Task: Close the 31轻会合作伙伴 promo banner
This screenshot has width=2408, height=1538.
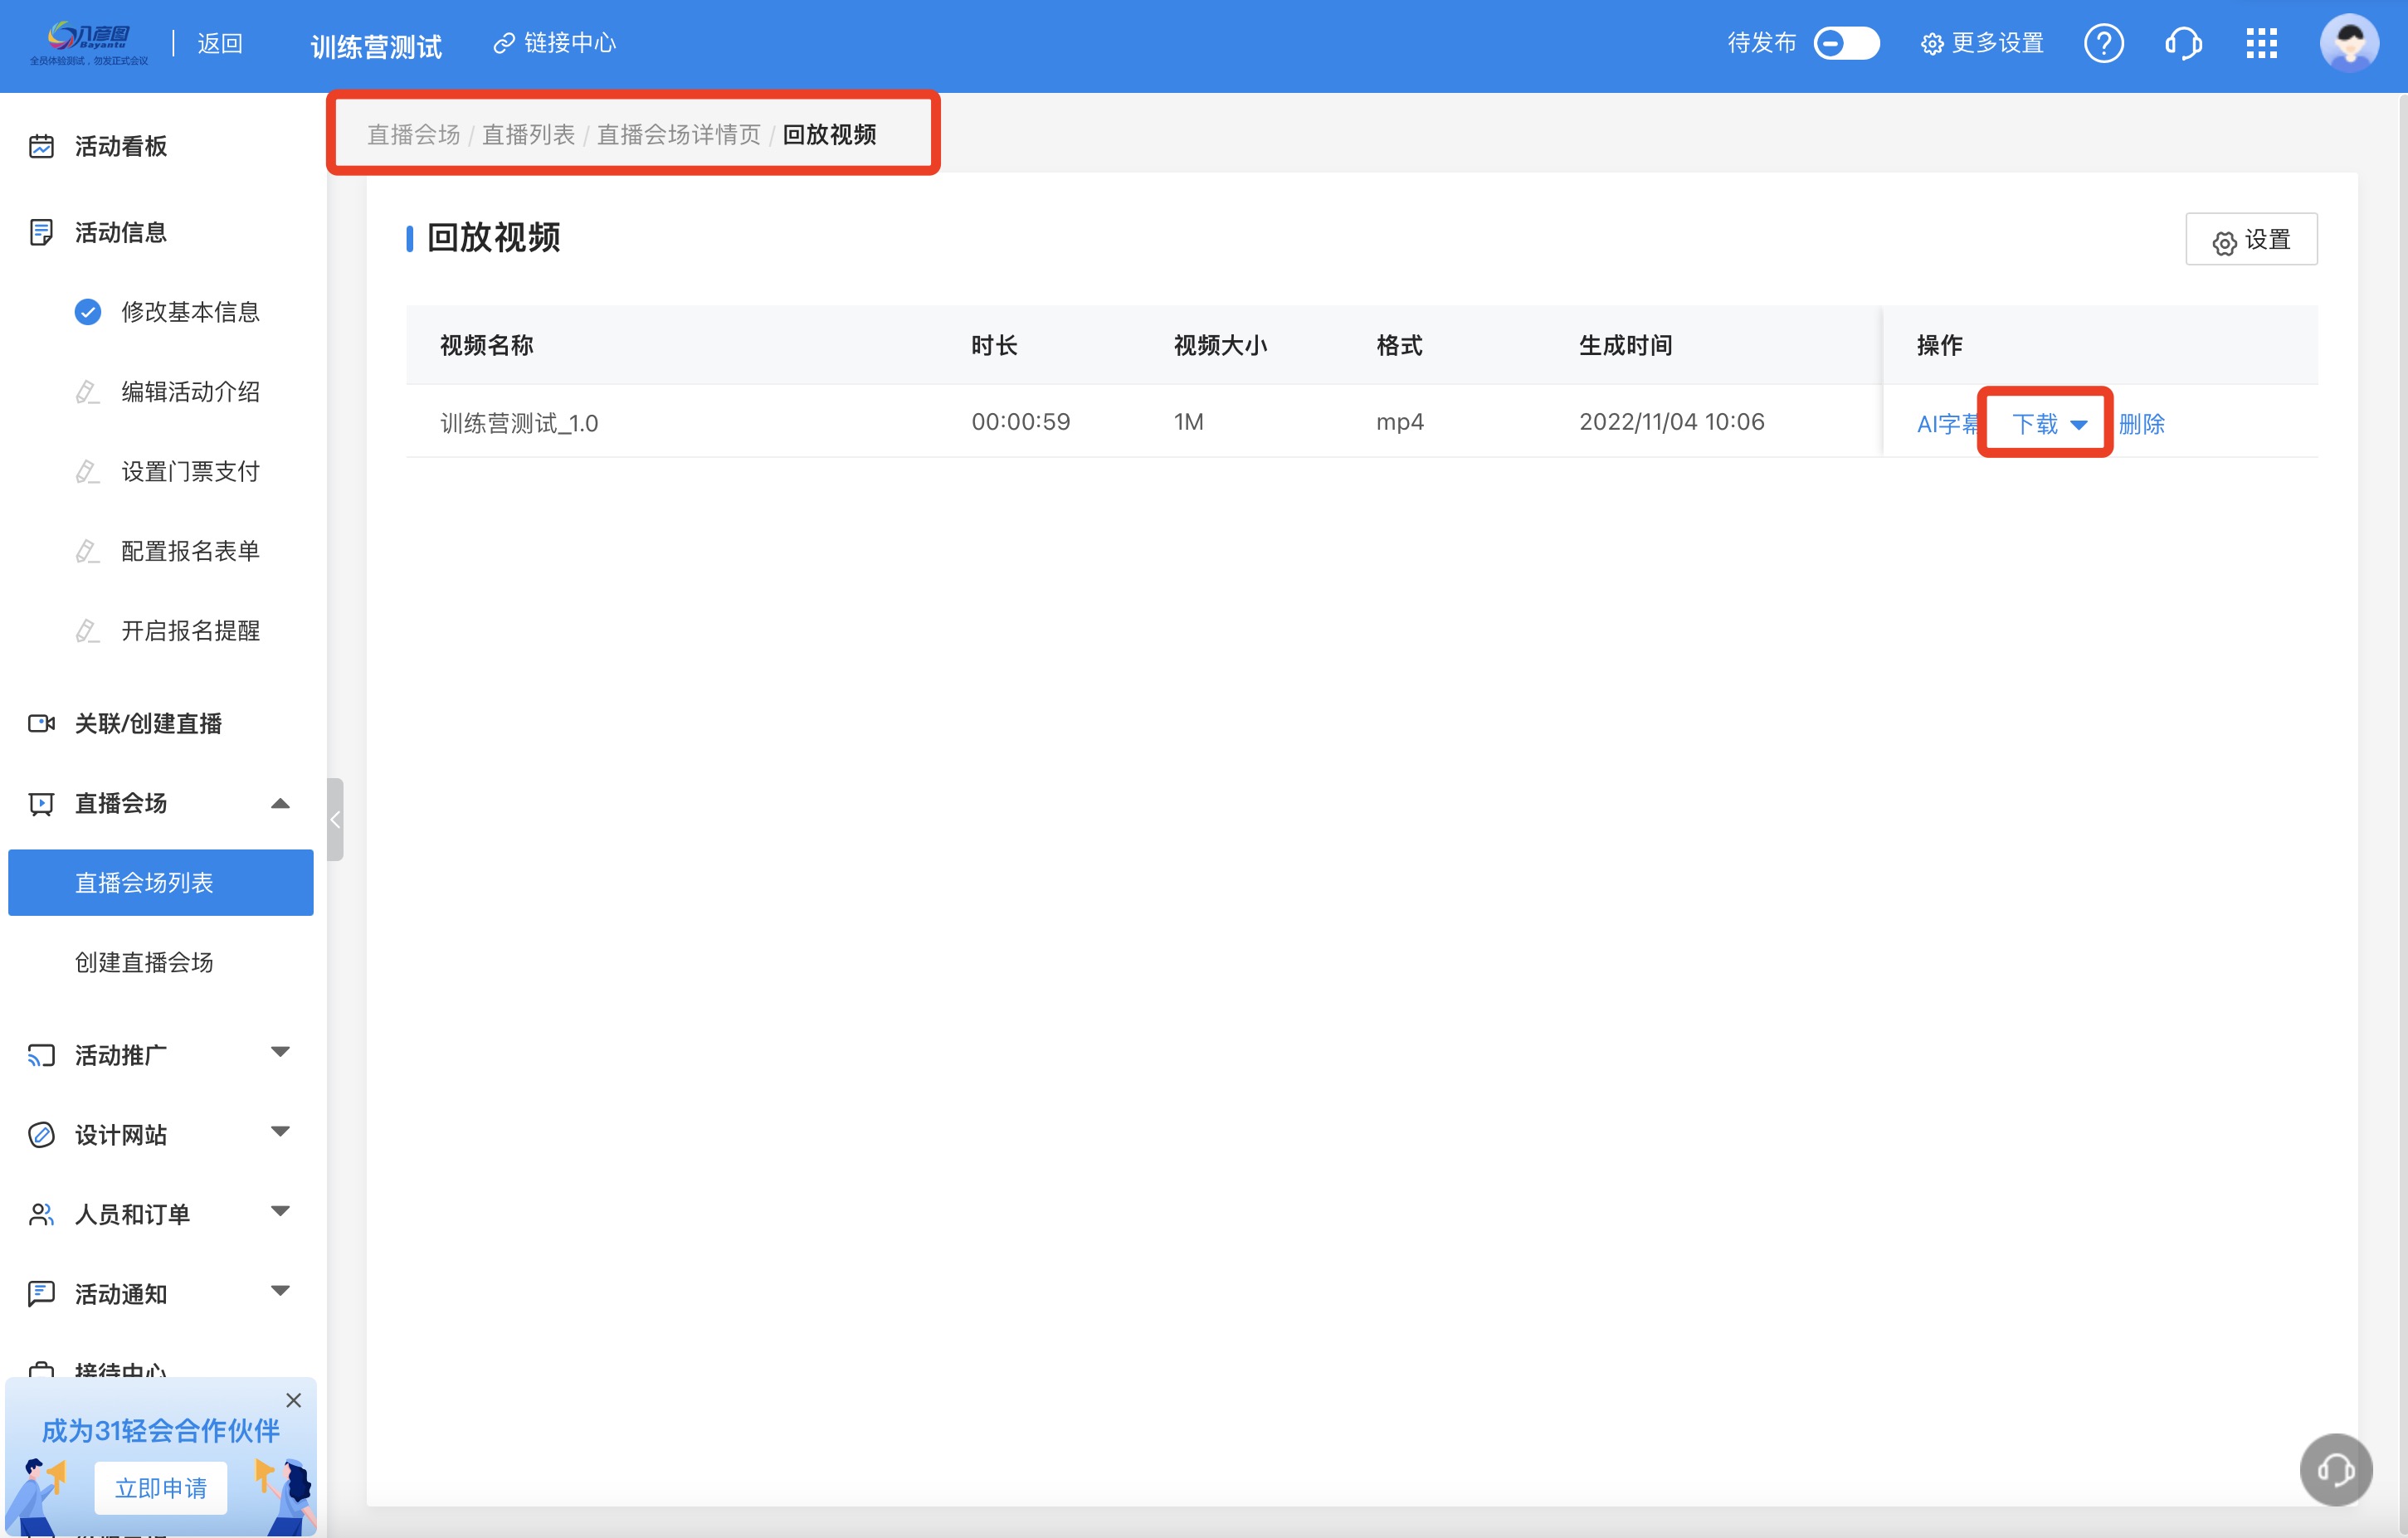Action: point(293,1400)
